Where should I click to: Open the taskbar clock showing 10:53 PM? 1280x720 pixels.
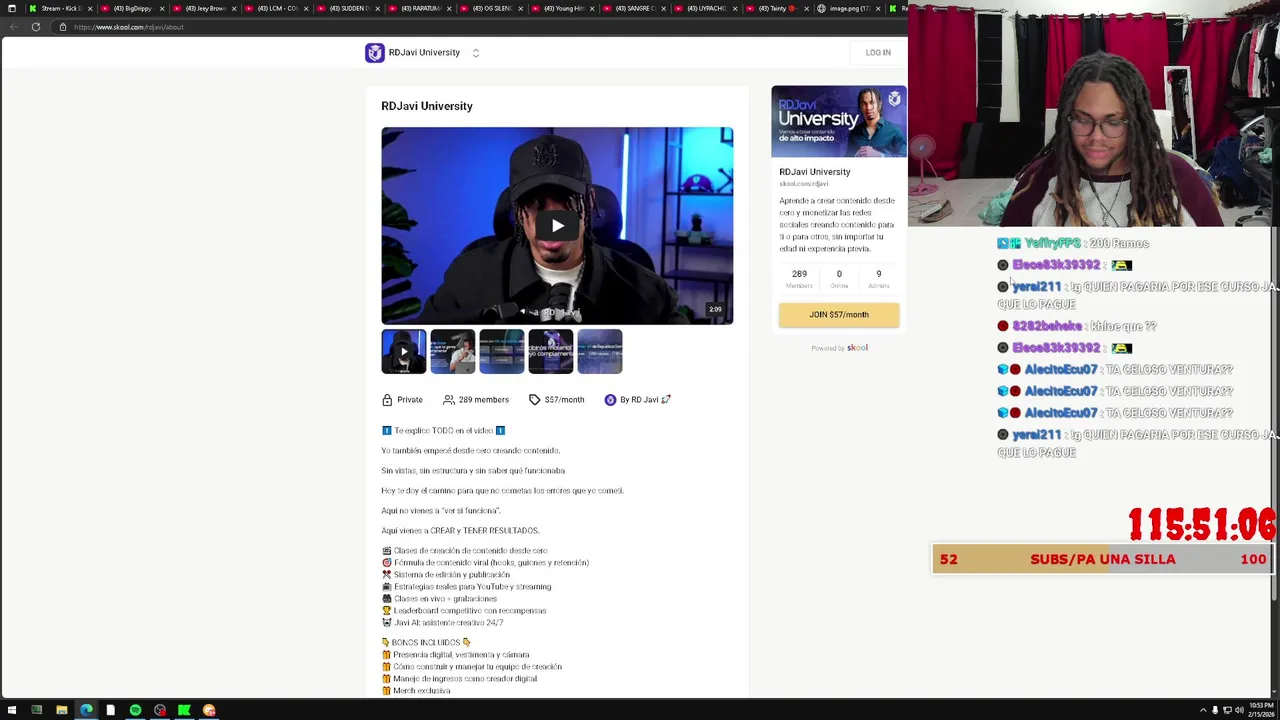pyautogui.click(x=1260, y=710)
